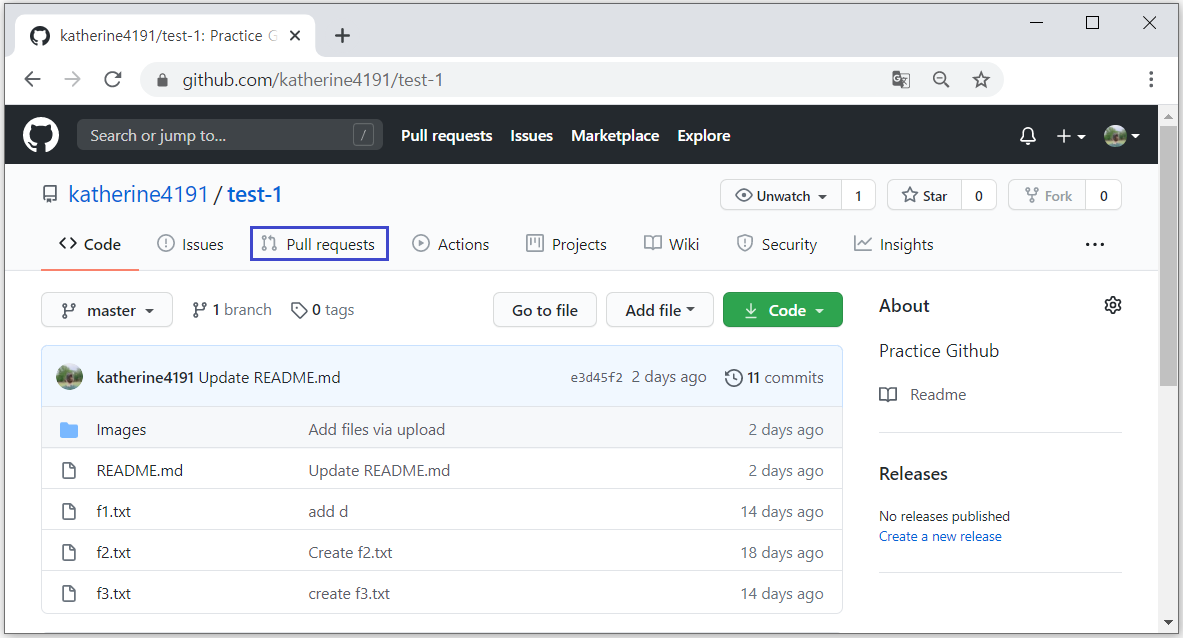Switch to repository Pull requests tab
This screenshot has height=638, width=1183.
[319, 244]
